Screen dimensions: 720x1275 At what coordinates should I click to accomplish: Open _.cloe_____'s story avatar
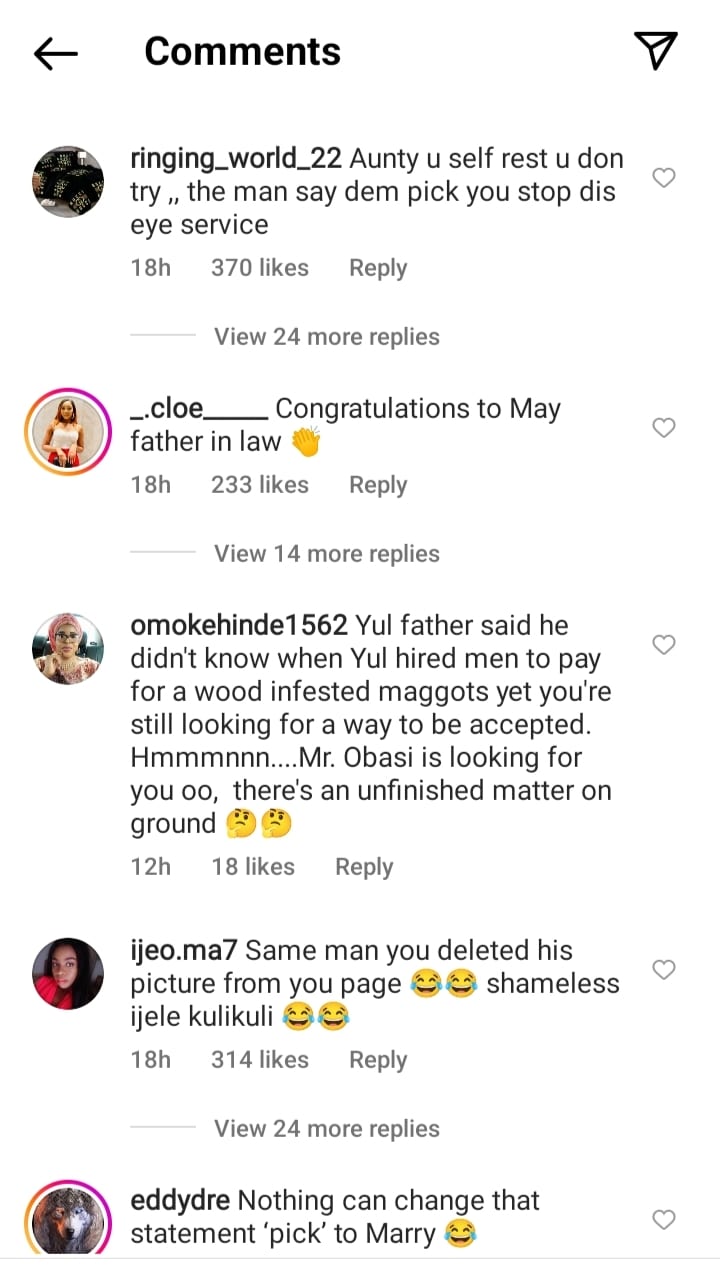(69, 431)
